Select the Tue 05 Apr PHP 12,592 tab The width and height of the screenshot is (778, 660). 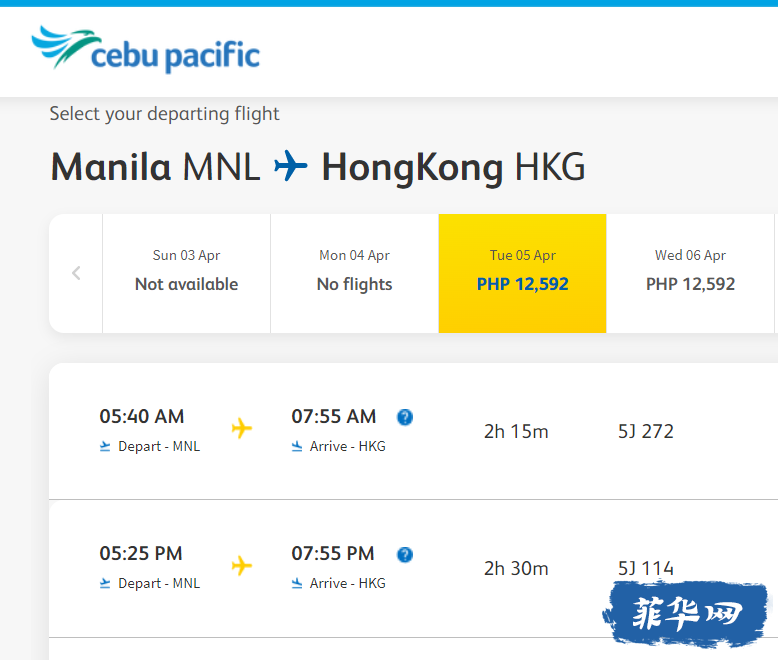[x=522, y=273]
